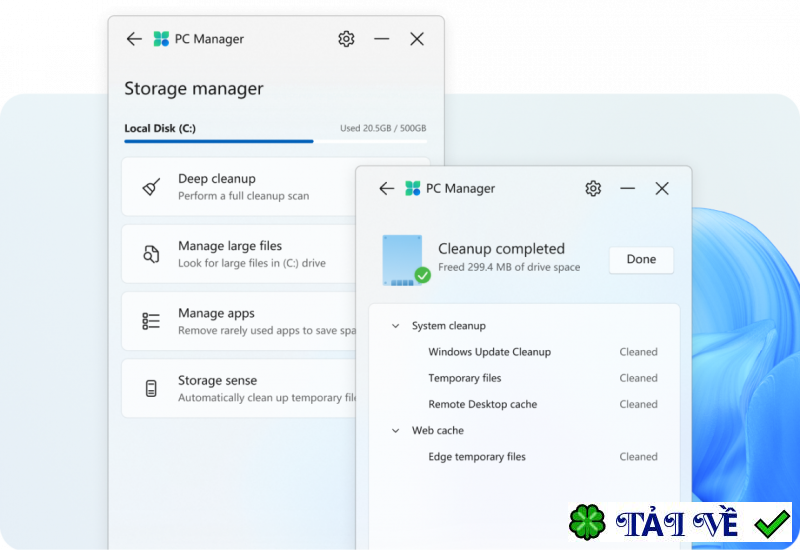Click Cleaned status for Windows Update Cleanup

(x=638, y=352)
